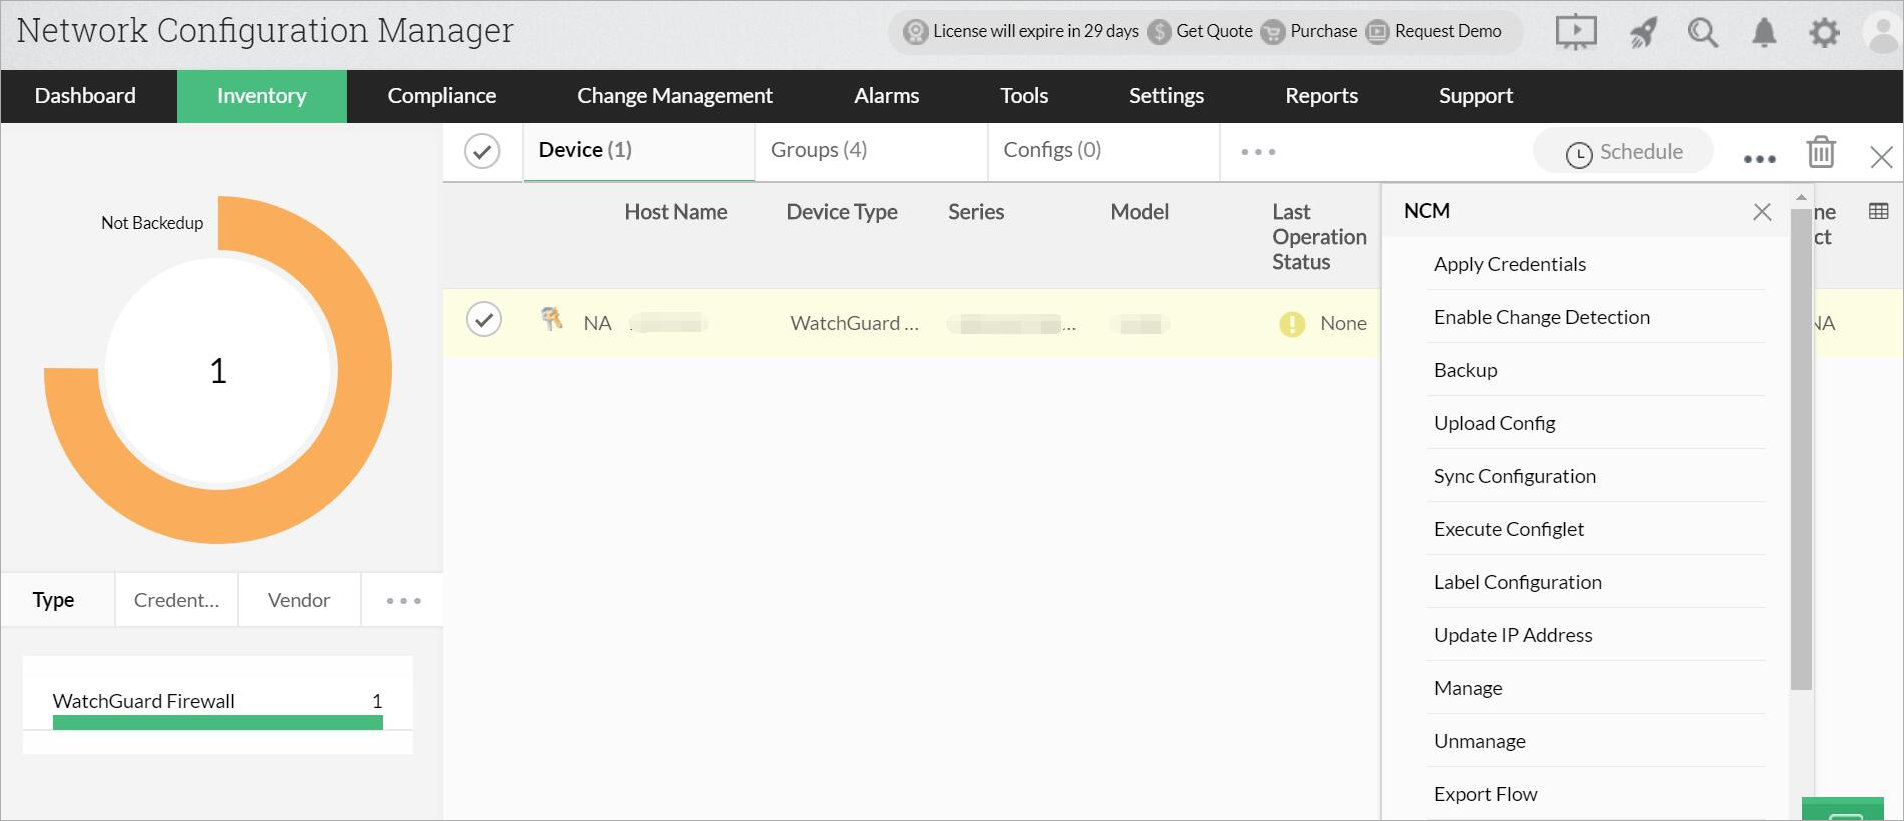The height and width of the screenshot is (821, 1904).
Task: Click the NCM menu vertical scrollbar
Action: point(1800,450)
